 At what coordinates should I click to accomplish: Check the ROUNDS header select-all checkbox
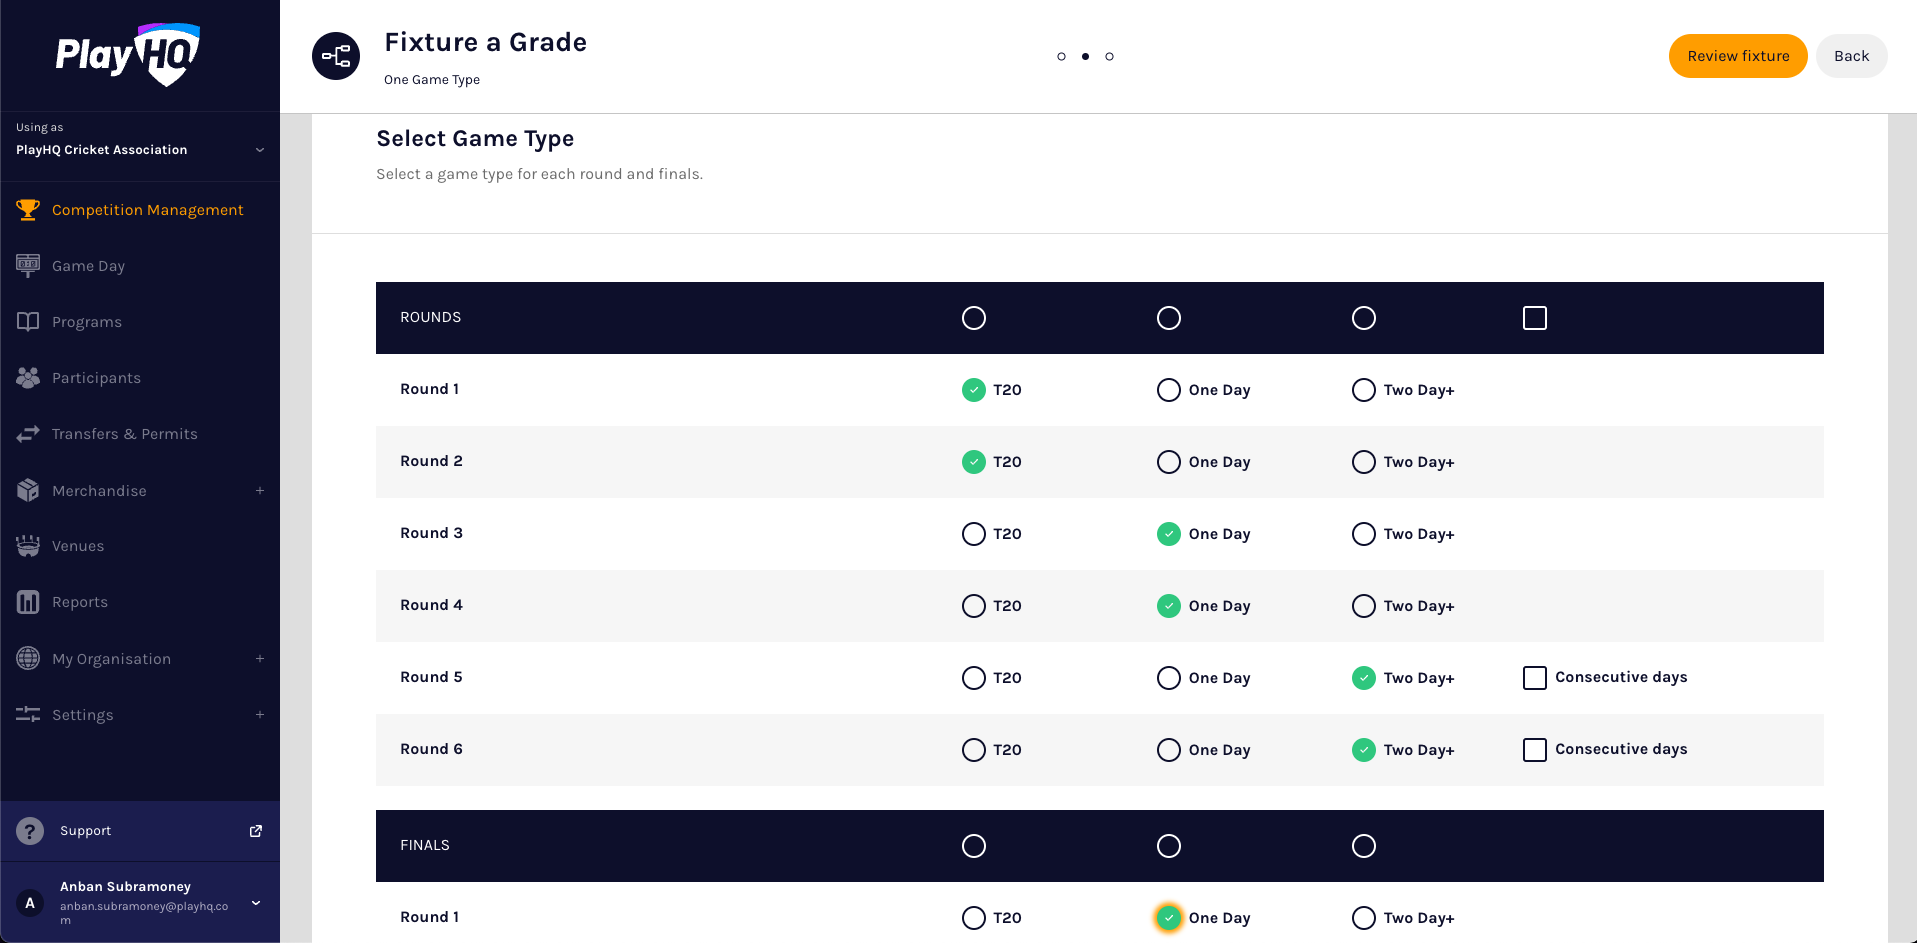[x=1534, y=318]
